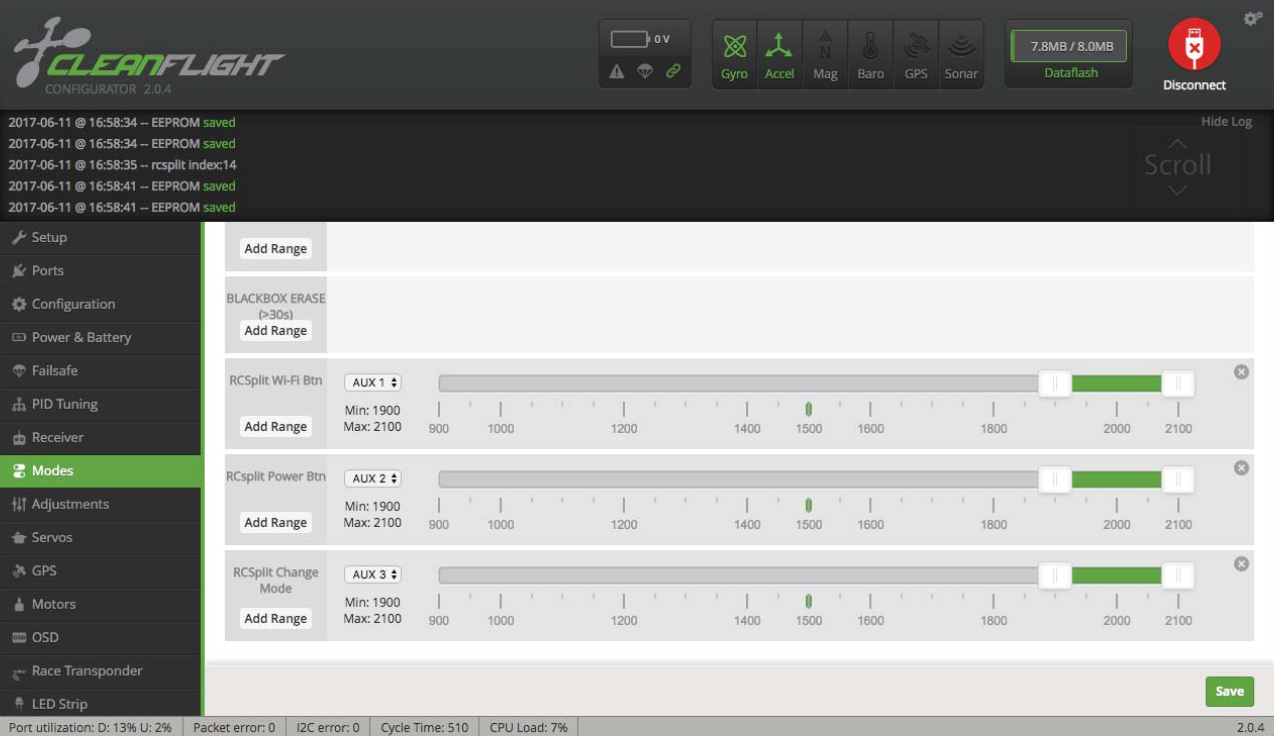This screenshot has height=736, width=1274.
Task: Remove the RCSplit Change Mode range
Action: click(1241, 564)
